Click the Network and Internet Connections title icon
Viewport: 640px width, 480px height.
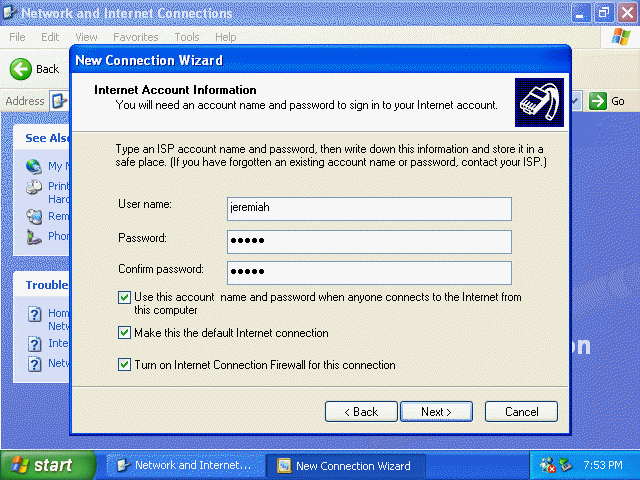[9, 13]
